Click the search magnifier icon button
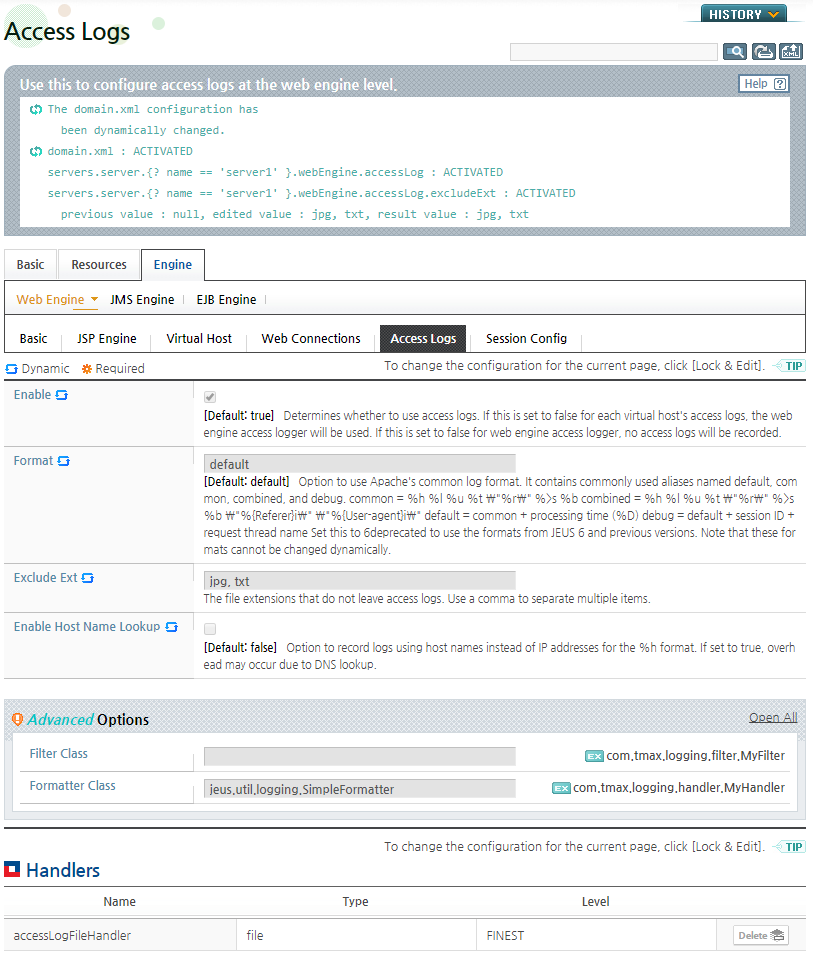 point(735,52)
